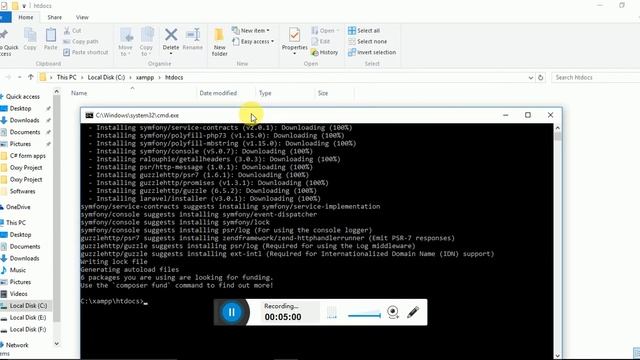Click the navigation pane scroll-up arrow
This screenshot has height=360, width=640.
click(x=57, y=92)
